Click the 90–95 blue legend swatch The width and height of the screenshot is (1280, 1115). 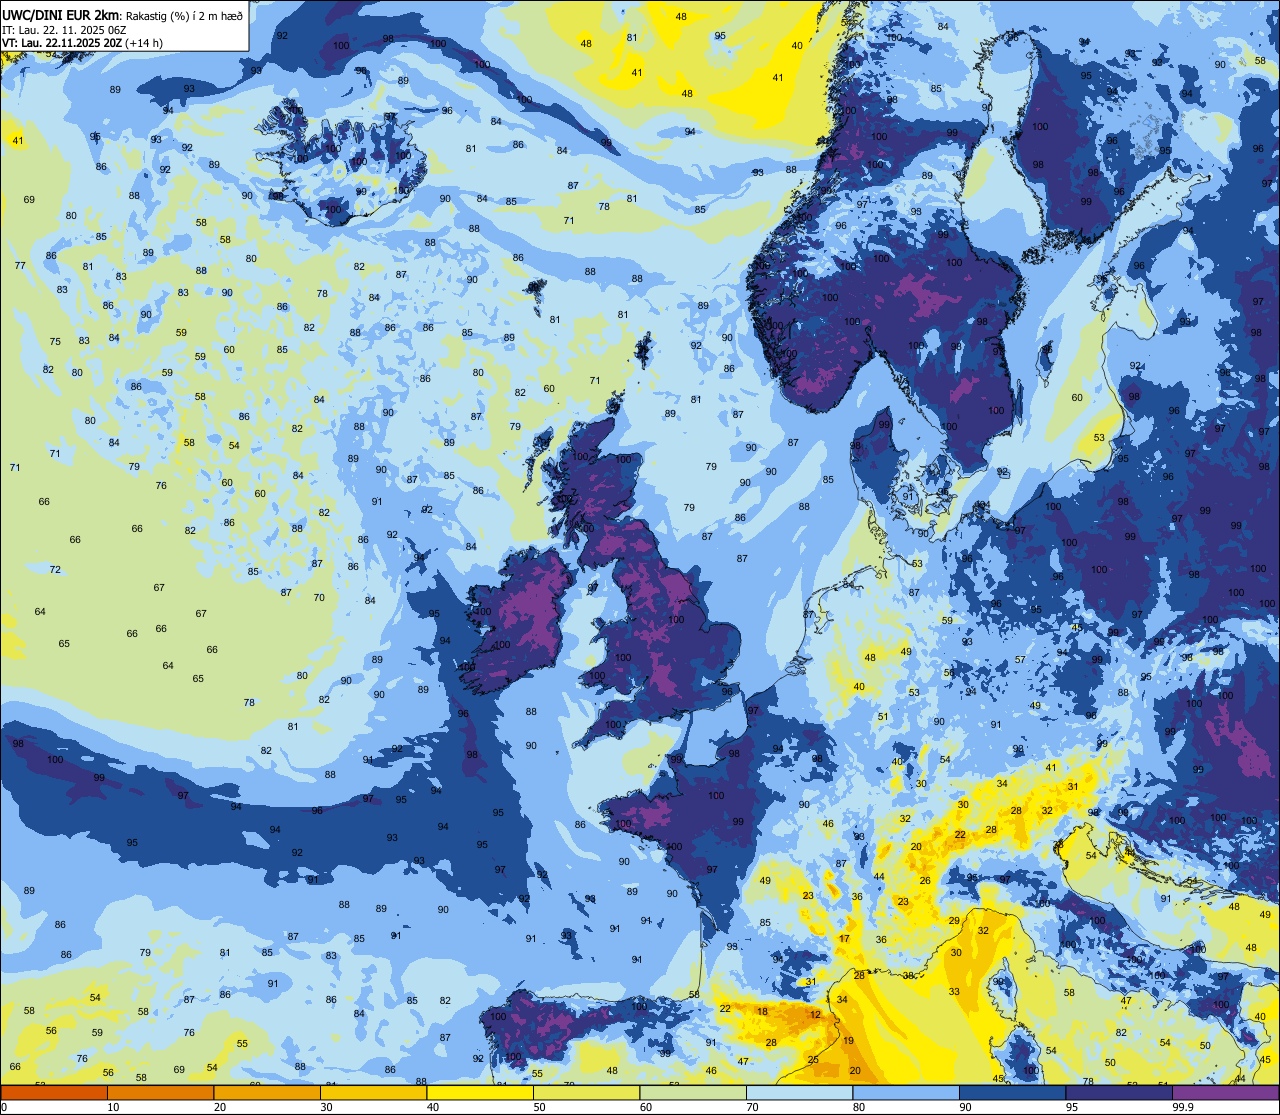pyautogui.click(x=1012, y=1092)
